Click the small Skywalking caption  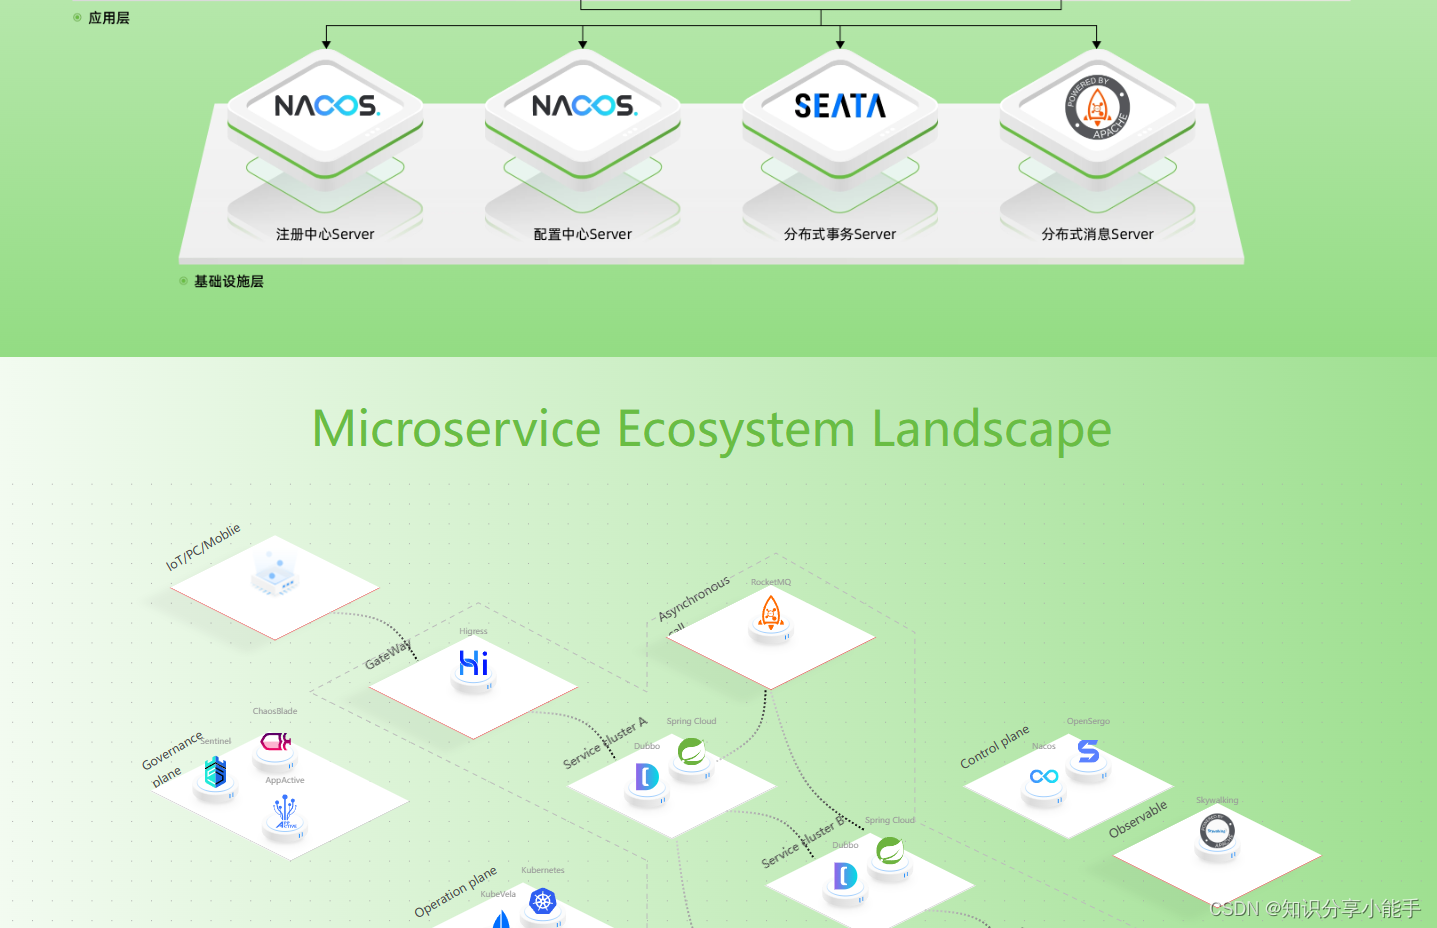(x=1217, y=800)
